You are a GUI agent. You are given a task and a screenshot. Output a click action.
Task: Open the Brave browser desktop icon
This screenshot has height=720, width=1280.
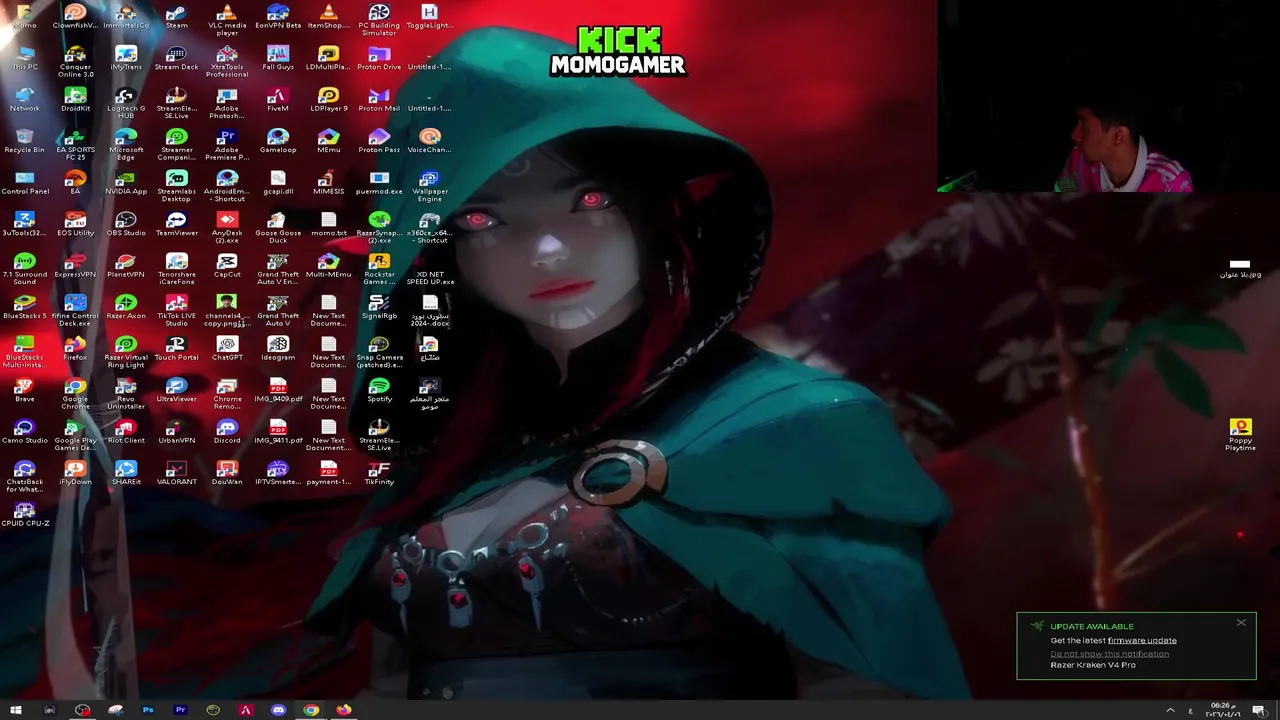tap(25, 390)
